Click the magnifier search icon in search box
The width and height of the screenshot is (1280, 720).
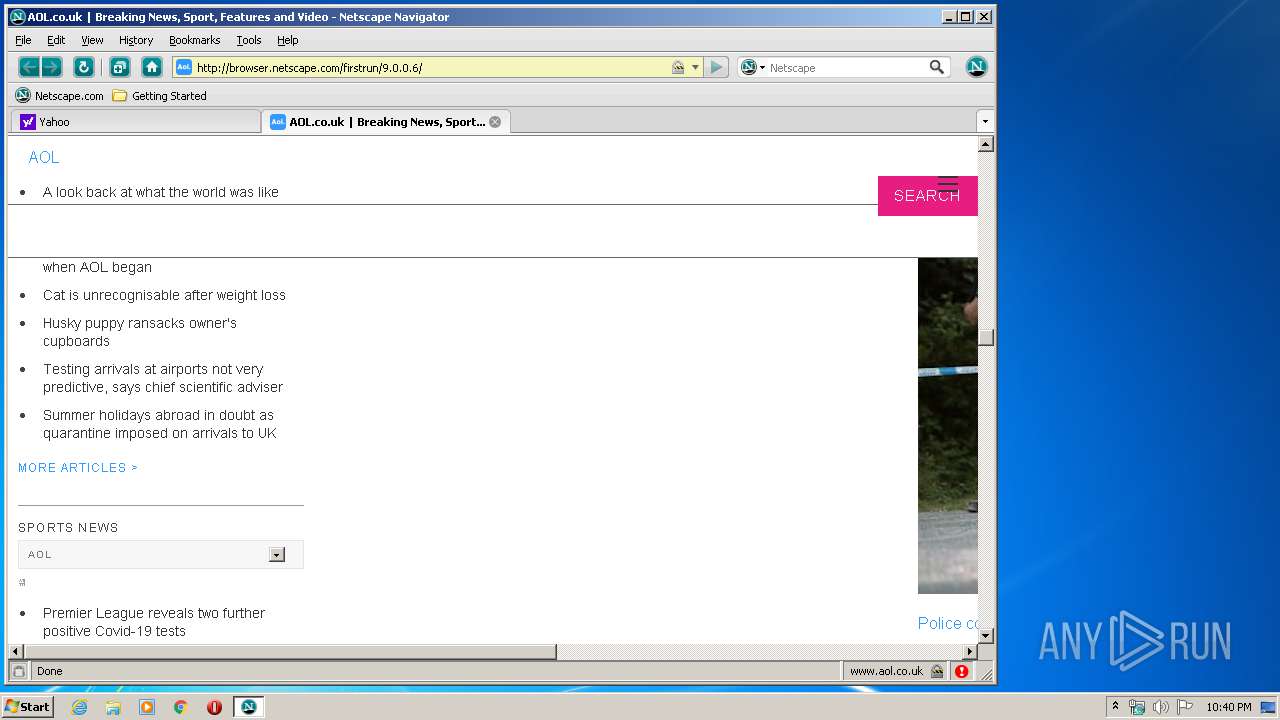937,67
